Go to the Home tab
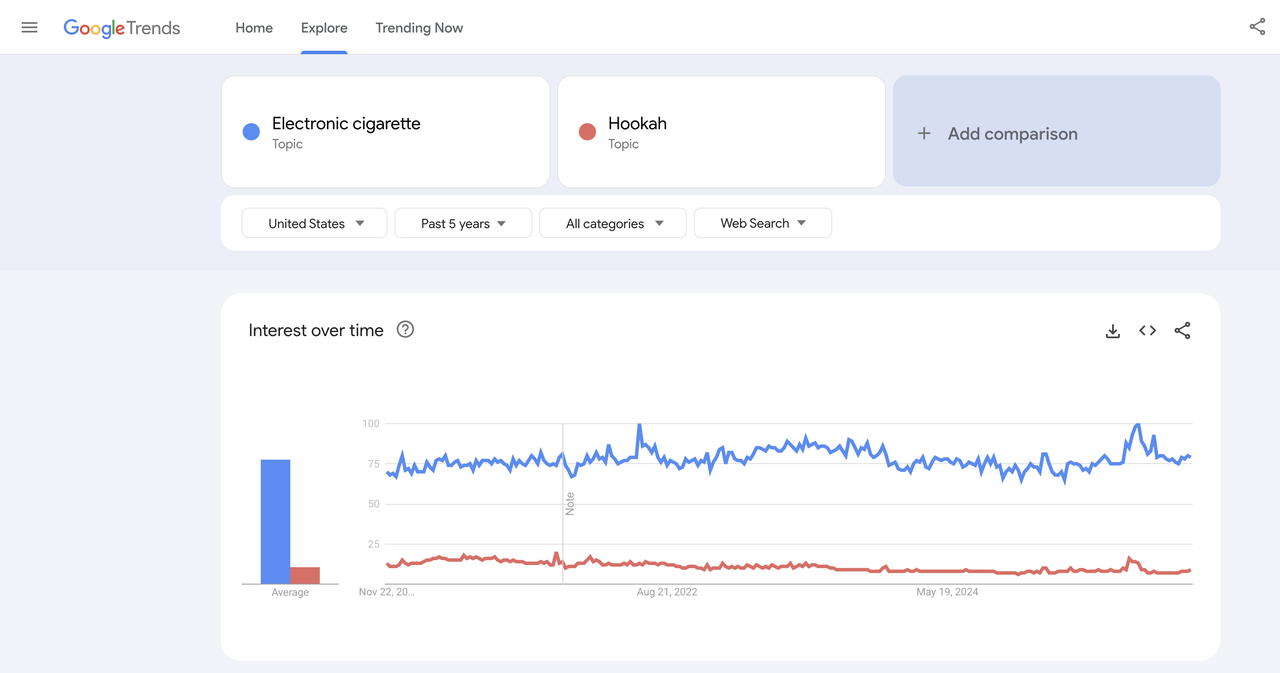The image size is (1280, 673). (254, 28)
